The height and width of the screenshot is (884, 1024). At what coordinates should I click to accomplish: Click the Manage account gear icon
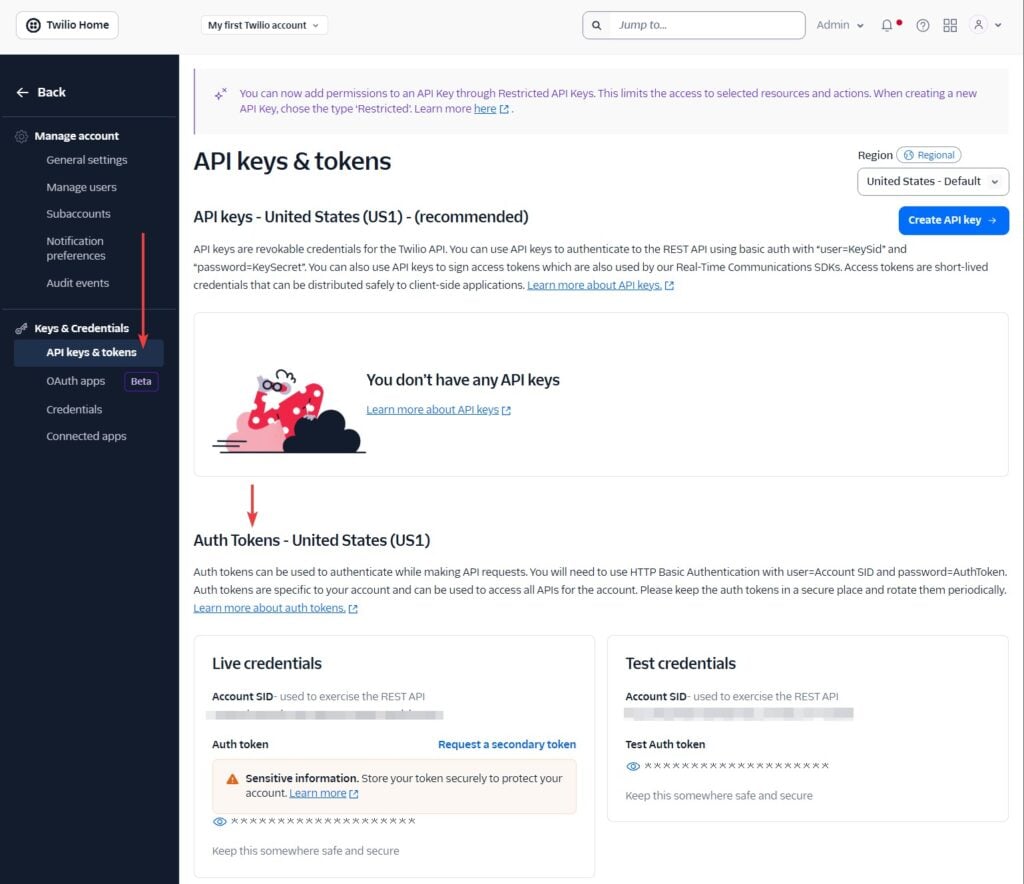pos(21,136)
